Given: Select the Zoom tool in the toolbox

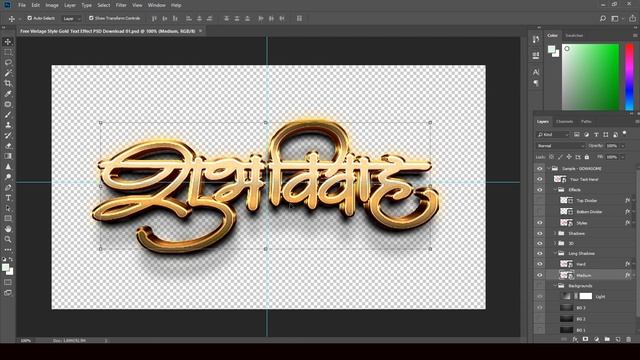Looking at the screenshot, I should [8, 239].
